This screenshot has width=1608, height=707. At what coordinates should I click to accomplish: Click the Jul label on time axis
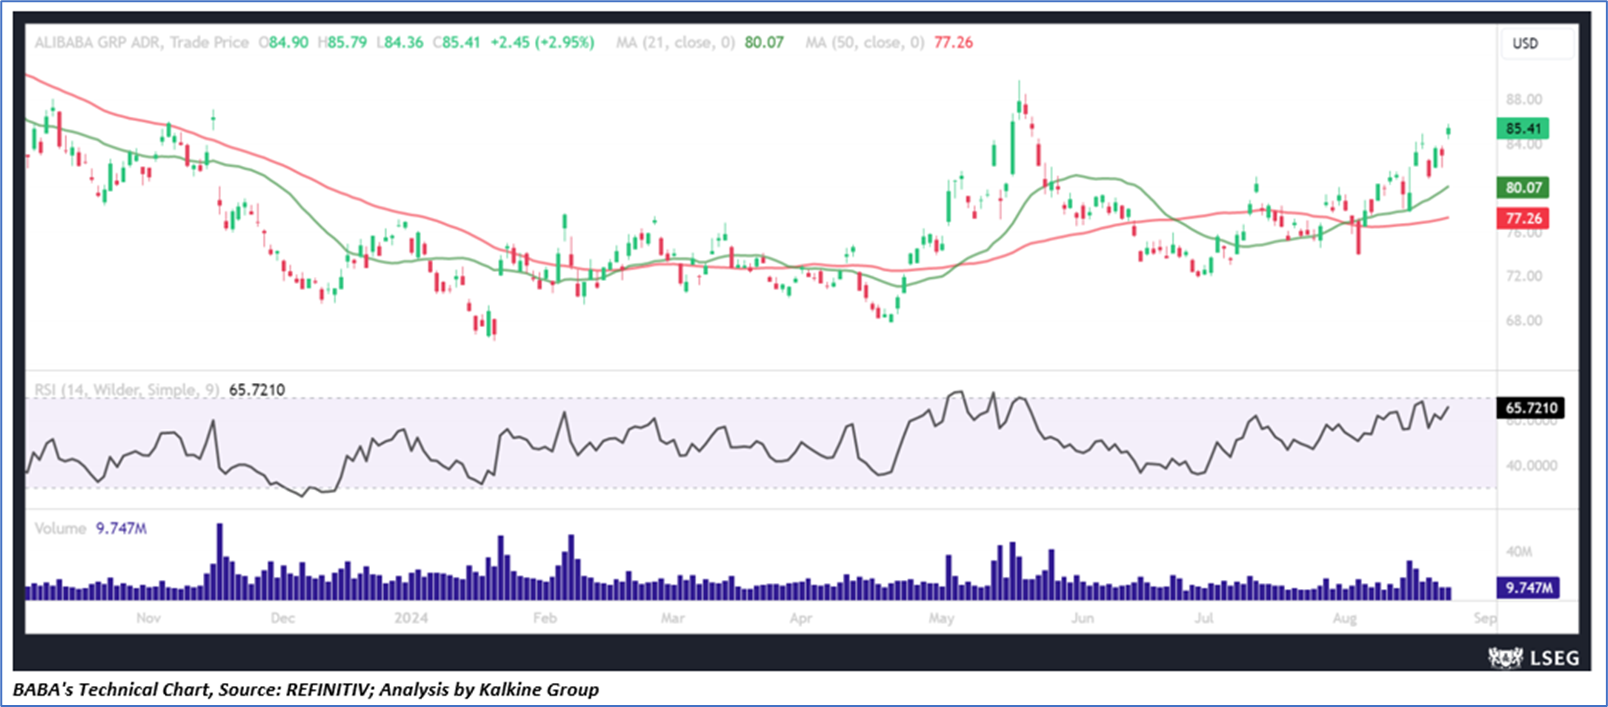pyautogui.click(x=1204, y=618)
